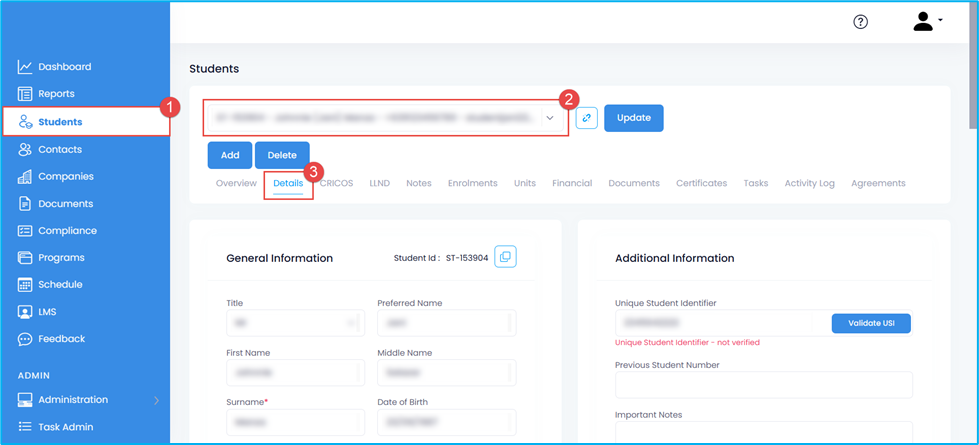Open the user profile account menu
Screen dimensions: 979x445
(x=927, y=22)
